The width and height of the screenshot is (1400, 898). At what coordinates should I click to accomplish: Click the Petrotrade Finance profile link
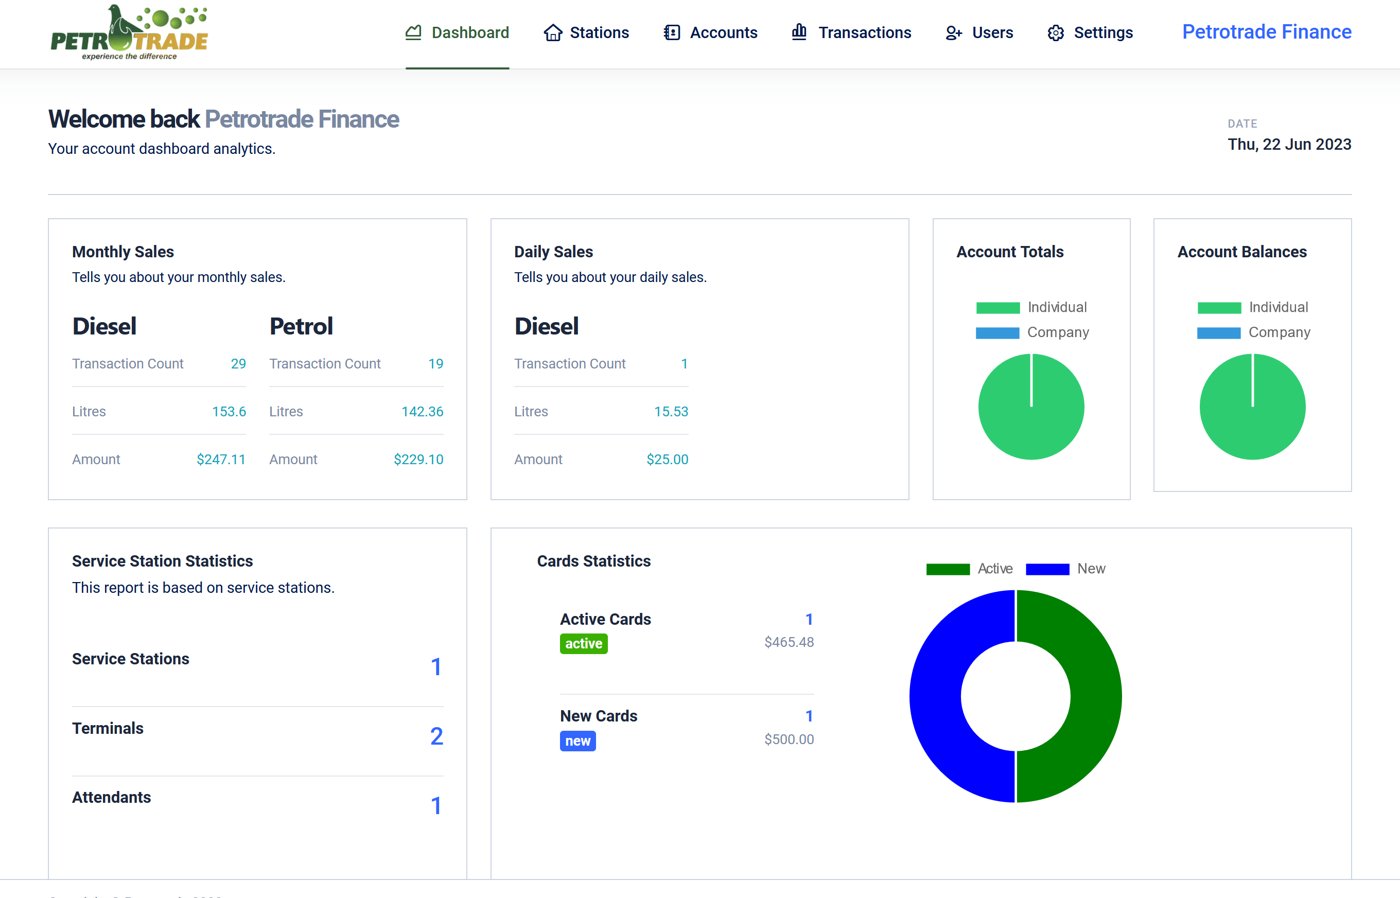click(1266, 32)
